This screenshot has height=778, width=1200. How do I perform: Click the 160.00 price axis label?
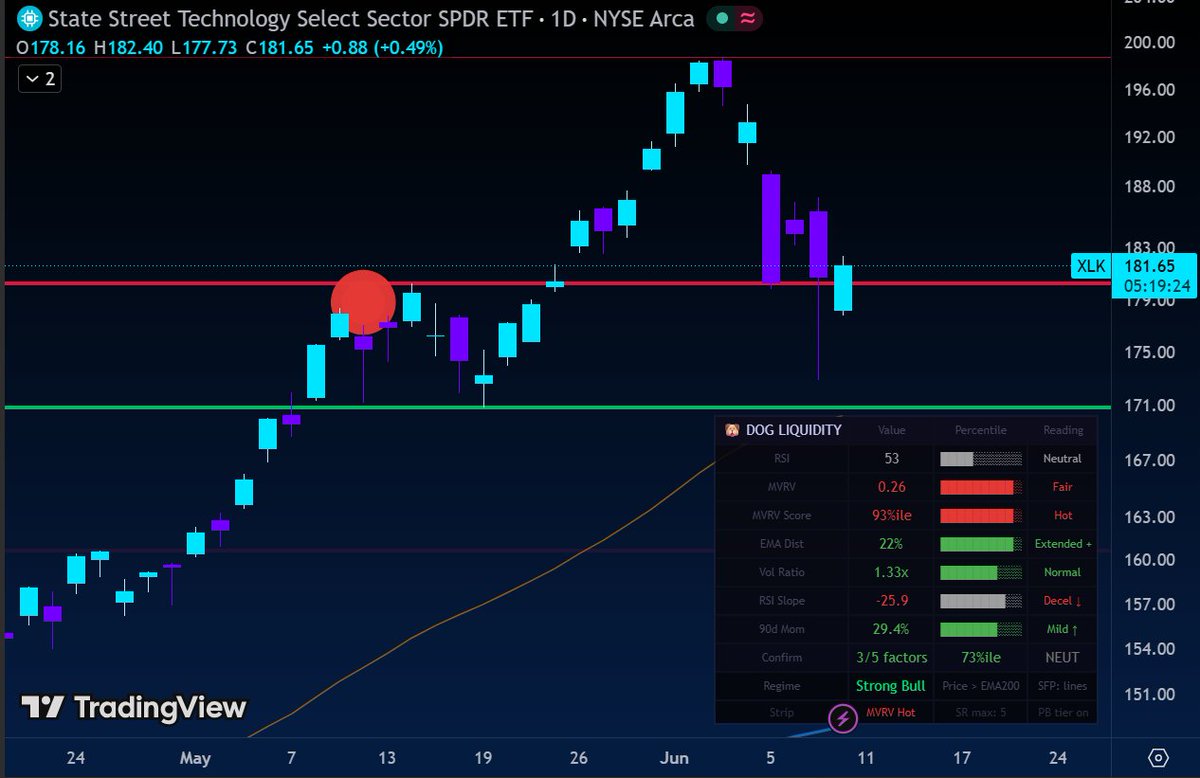click(x=1148, y=560)
